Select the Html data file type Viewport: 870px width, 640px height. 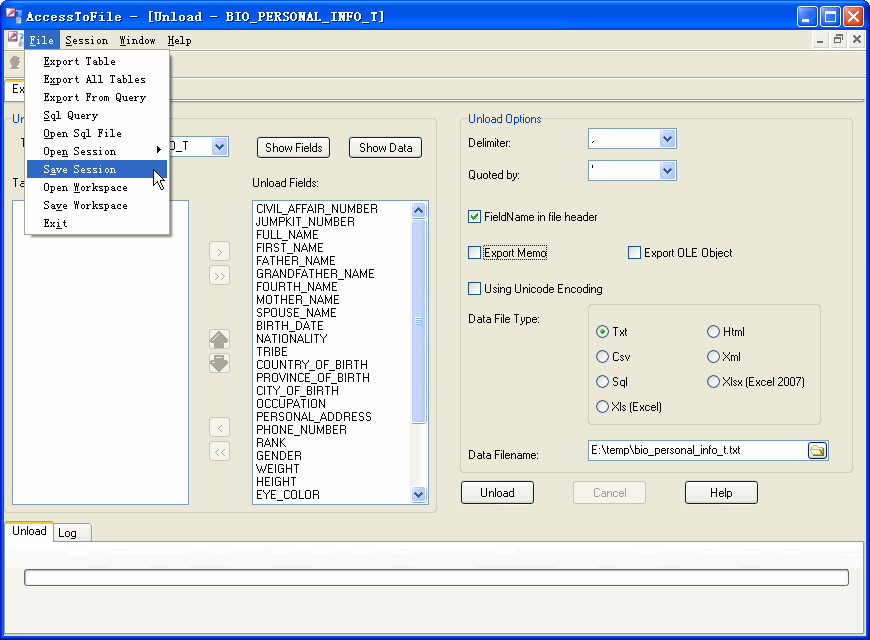click(x=713, y=331)
